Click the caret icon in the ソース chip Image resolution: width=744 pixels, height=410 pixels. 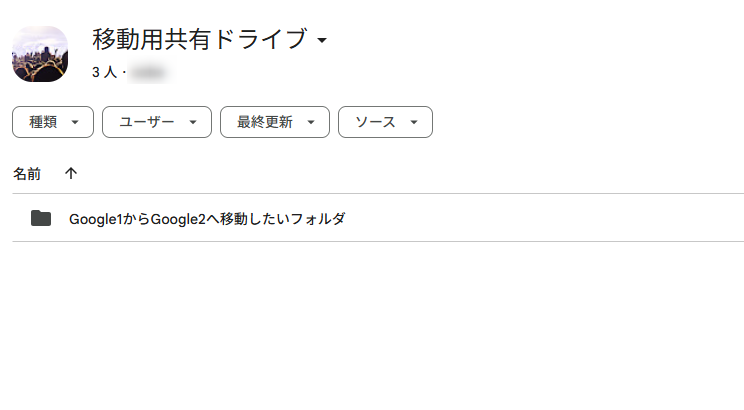(x=414, y=122)
